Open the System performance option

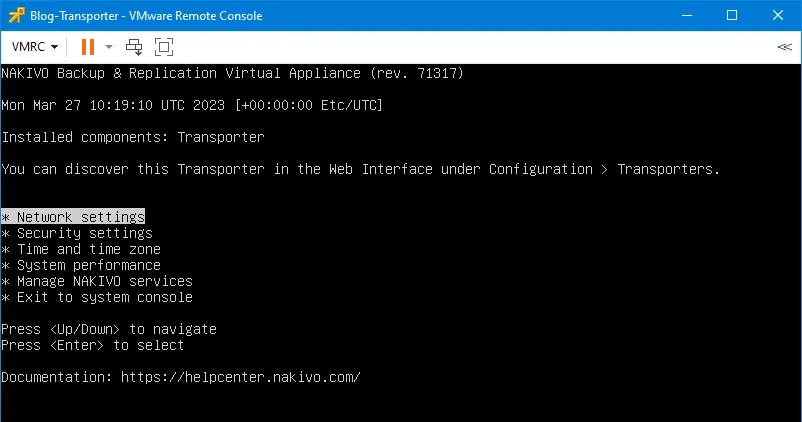[x=88, y=265]
